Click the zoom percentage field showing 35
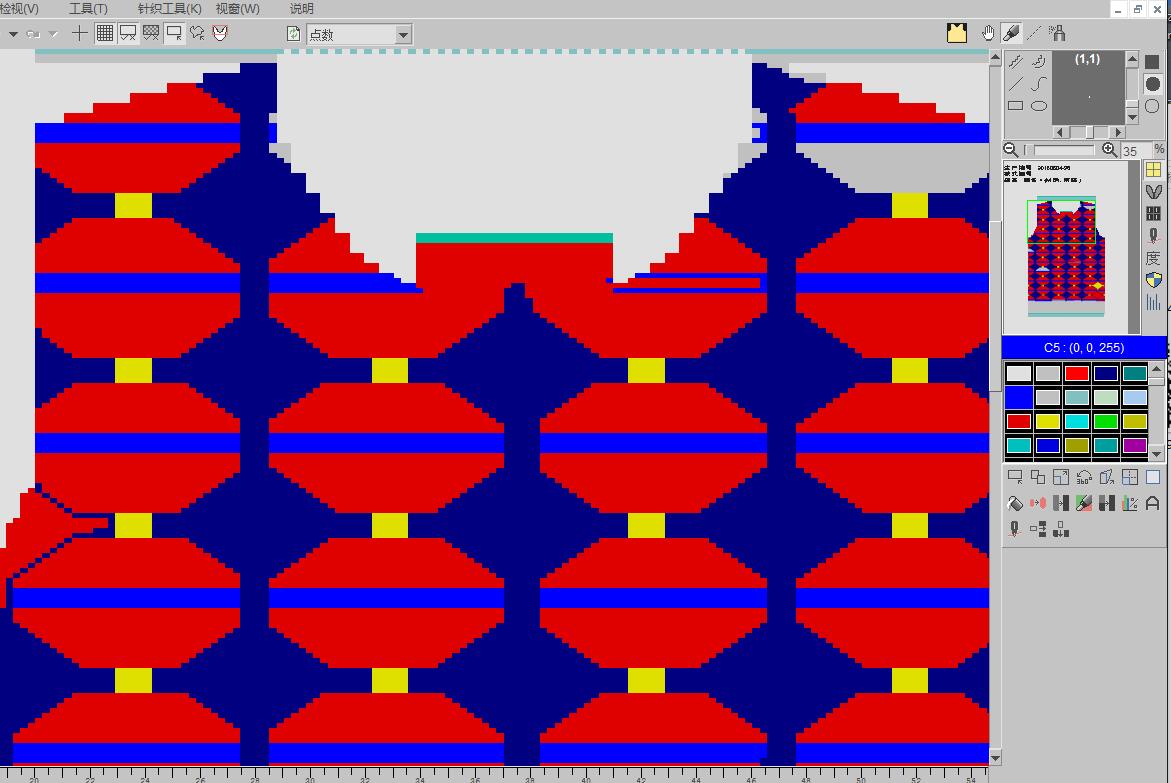Screen dimensions: 1171x783 (x=1135, y=151)
